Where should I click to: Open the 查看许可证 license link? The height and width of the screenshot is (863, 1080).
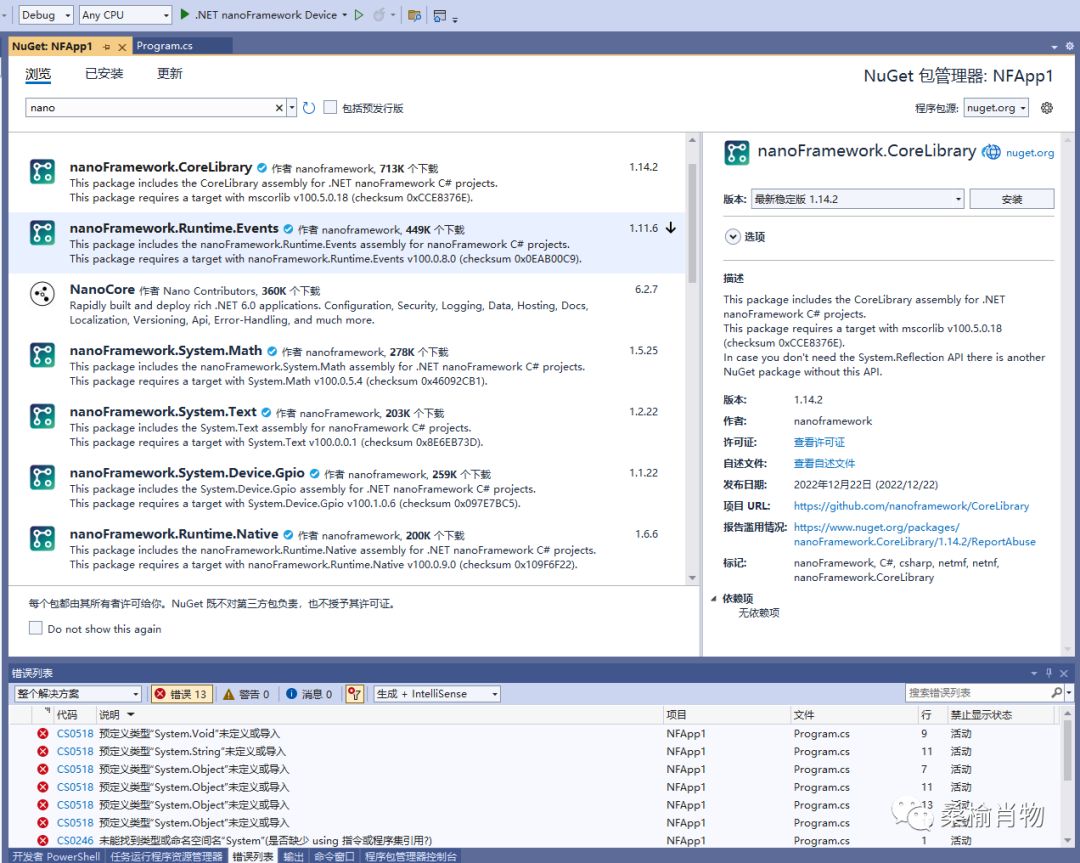[x=819, y=442]
